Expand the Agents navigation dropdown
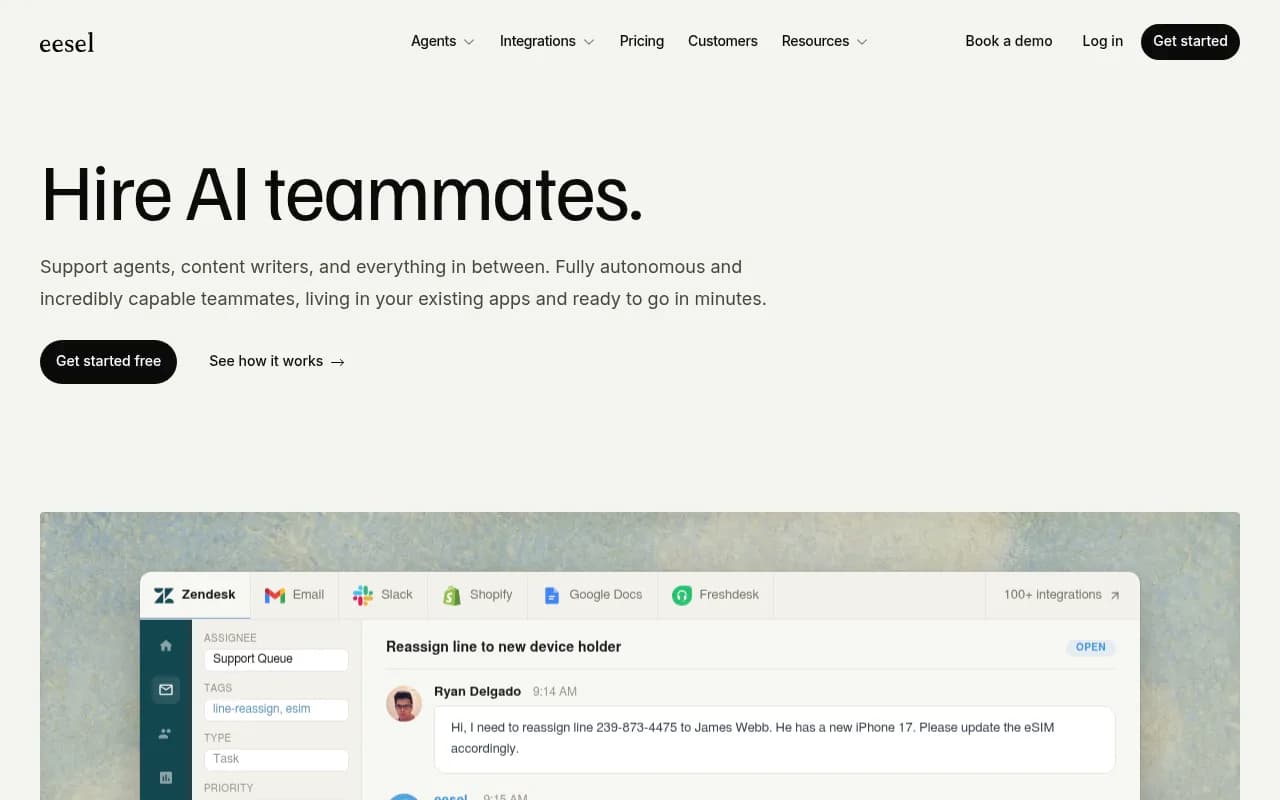1280x800 pixels. (442, 41)
